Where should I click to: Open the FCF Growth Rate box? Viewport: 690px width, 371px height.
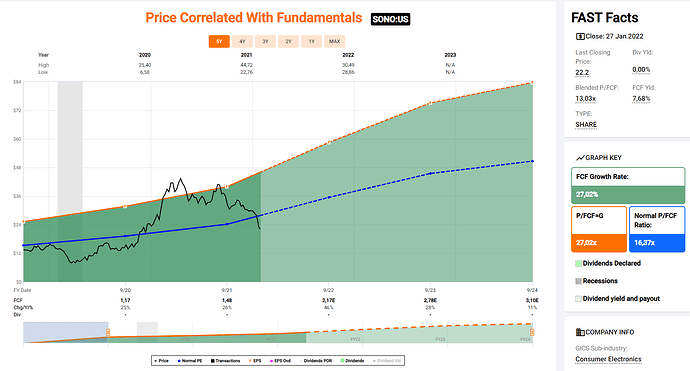628,185
